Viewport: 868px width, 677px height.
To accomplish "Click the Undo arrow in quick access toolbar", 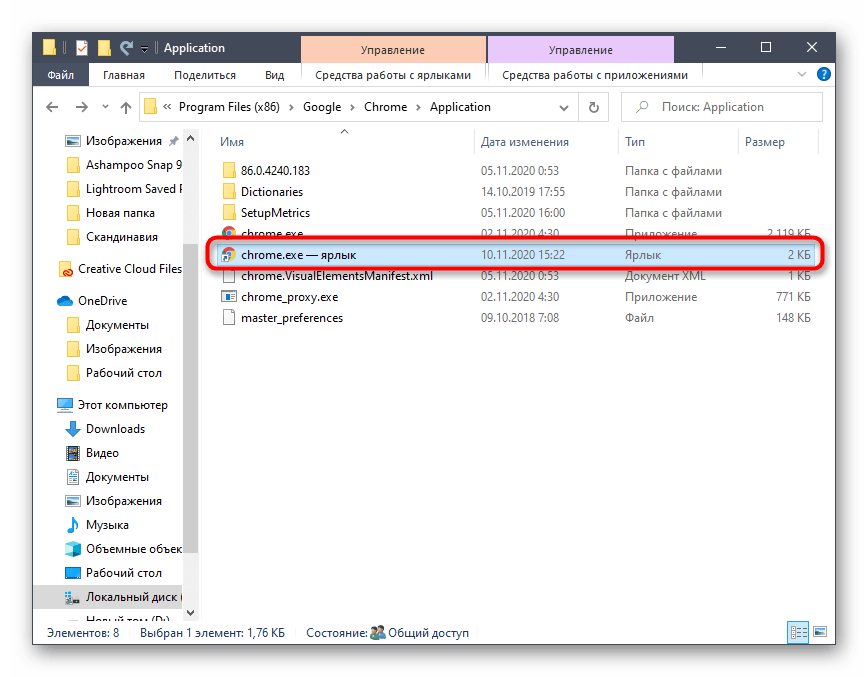I will click(127, 48).
